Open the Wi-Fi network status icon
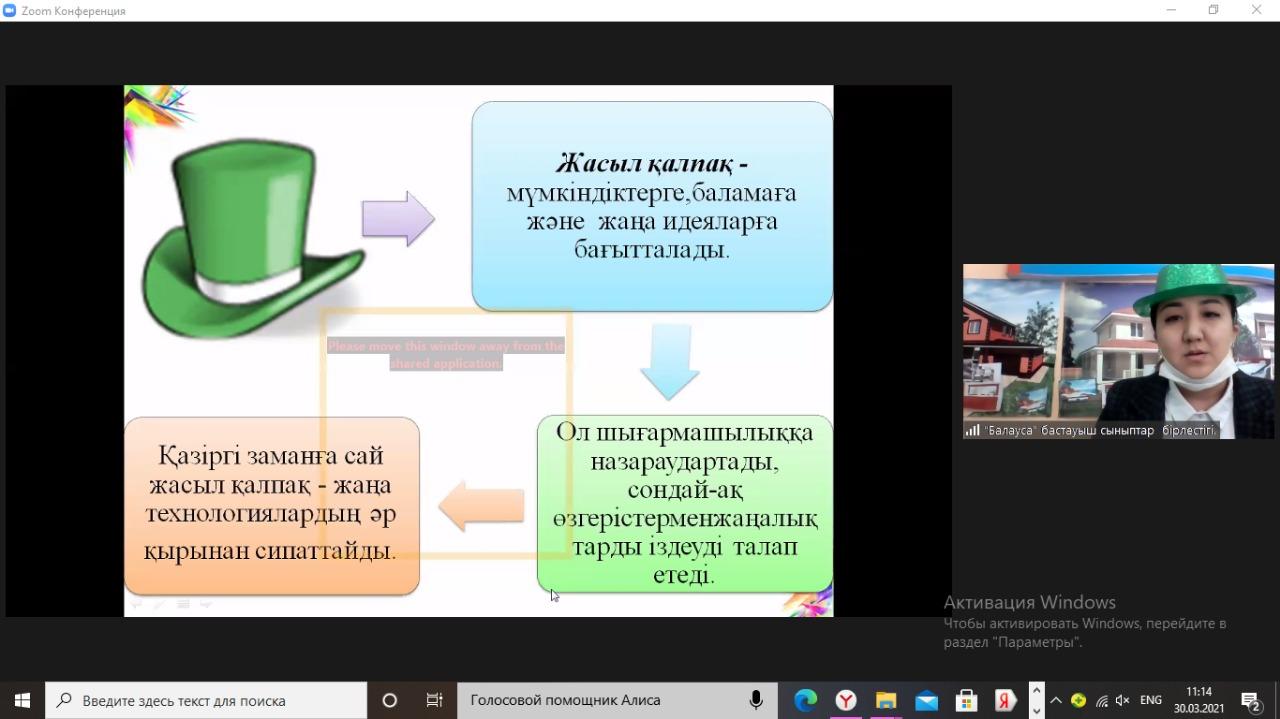Image resolution: width=1280 pixels, height=719 pixels. (1101, 701)
